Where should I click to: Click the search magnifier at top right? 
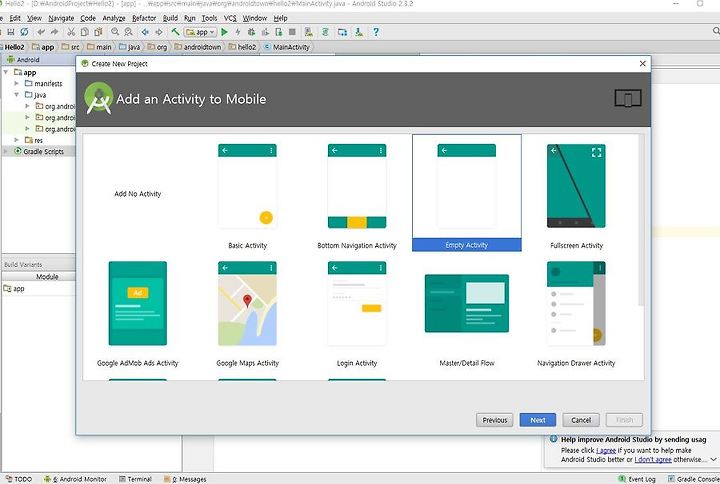click(x=716, y=31)
